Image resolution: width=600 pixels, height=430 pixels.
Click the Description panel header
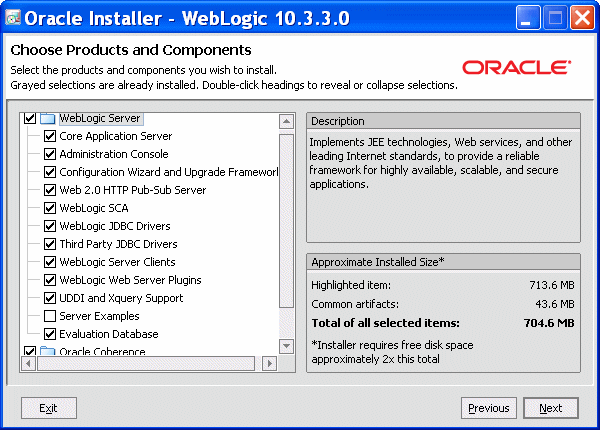pos(443,121)
